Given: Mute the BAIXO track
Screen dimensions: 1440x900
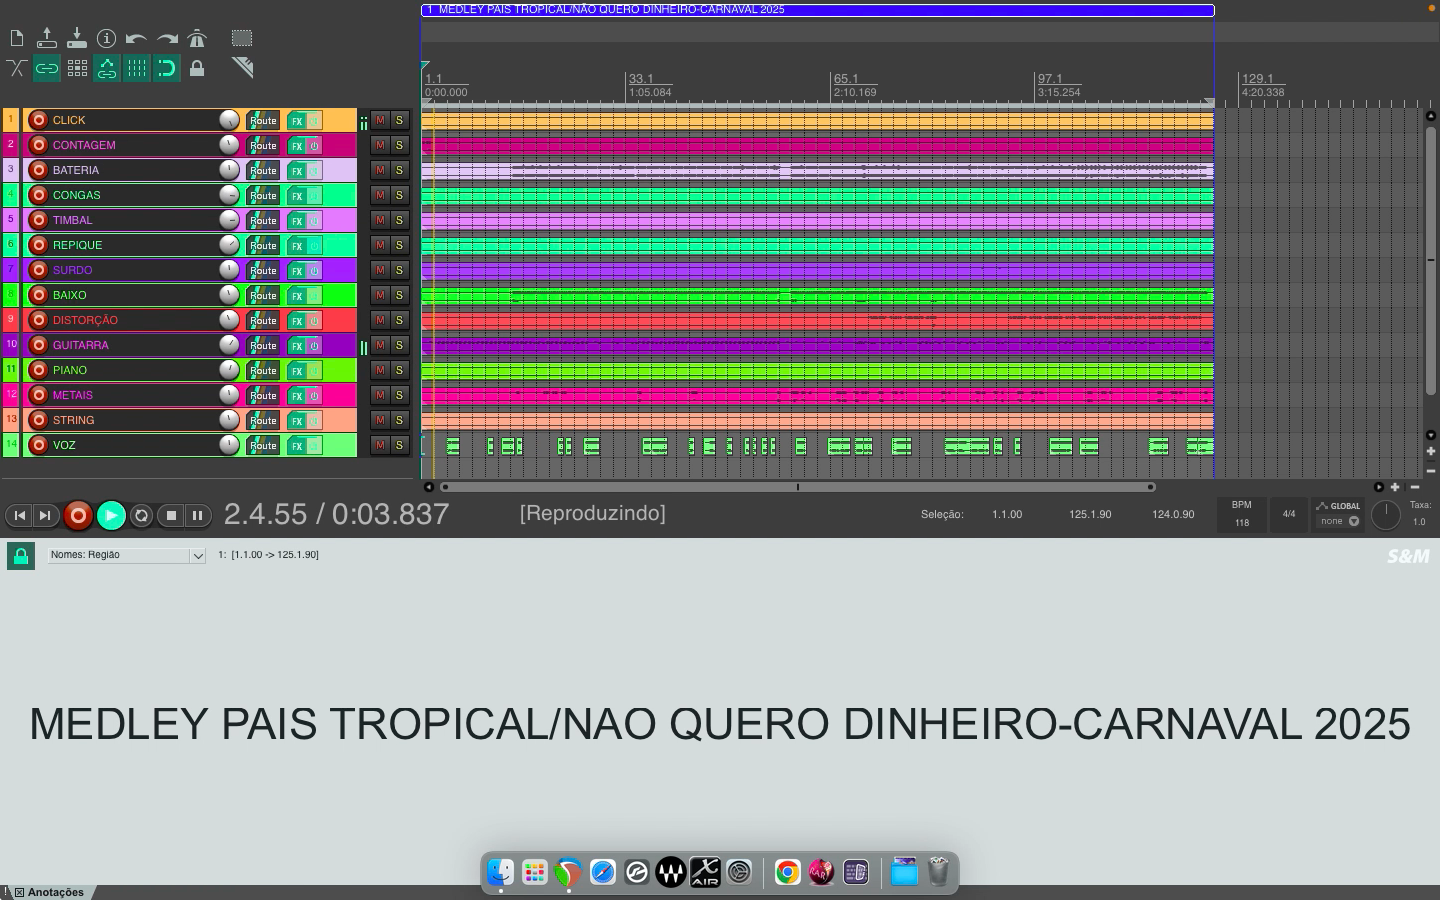Looking at the screenshot, I should (x=380, y=295).
